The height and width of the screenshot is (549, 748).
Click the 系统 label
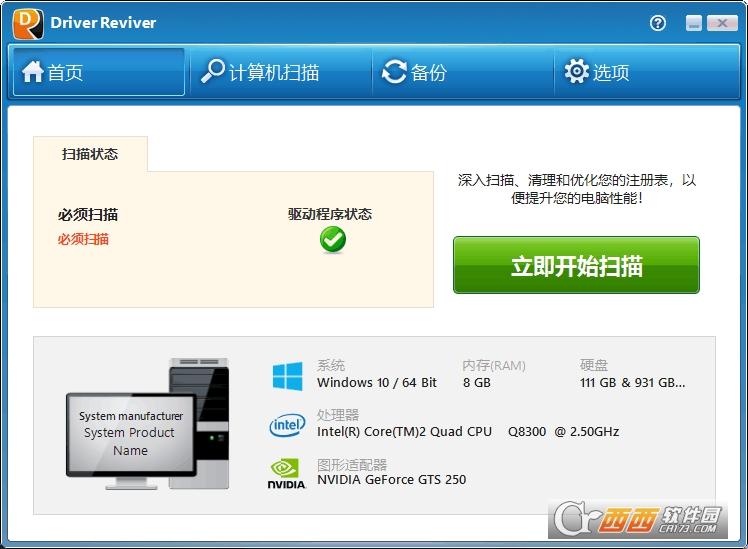(331, 365)
